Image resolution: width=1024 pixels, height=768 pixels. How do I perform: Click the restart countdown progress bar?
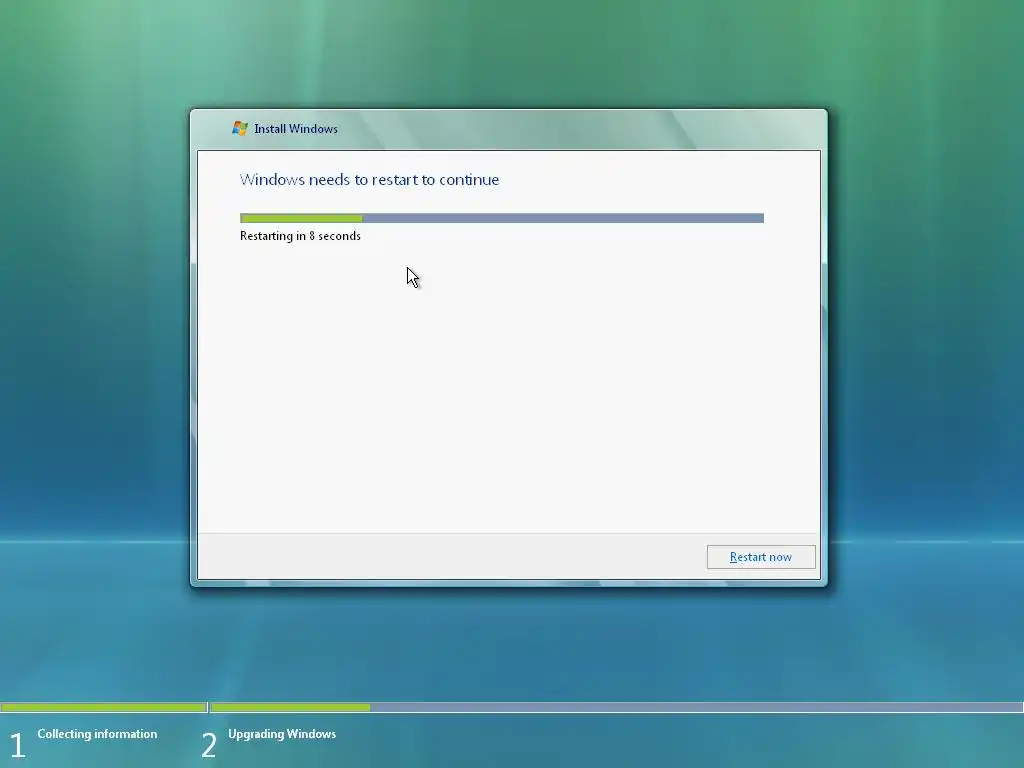[502, 218]
